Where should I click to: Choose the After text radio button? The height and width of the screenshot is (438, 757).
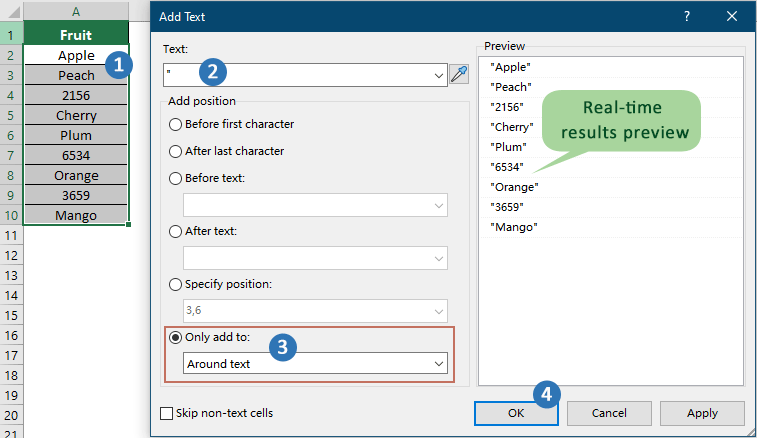(x=176, y=231)
